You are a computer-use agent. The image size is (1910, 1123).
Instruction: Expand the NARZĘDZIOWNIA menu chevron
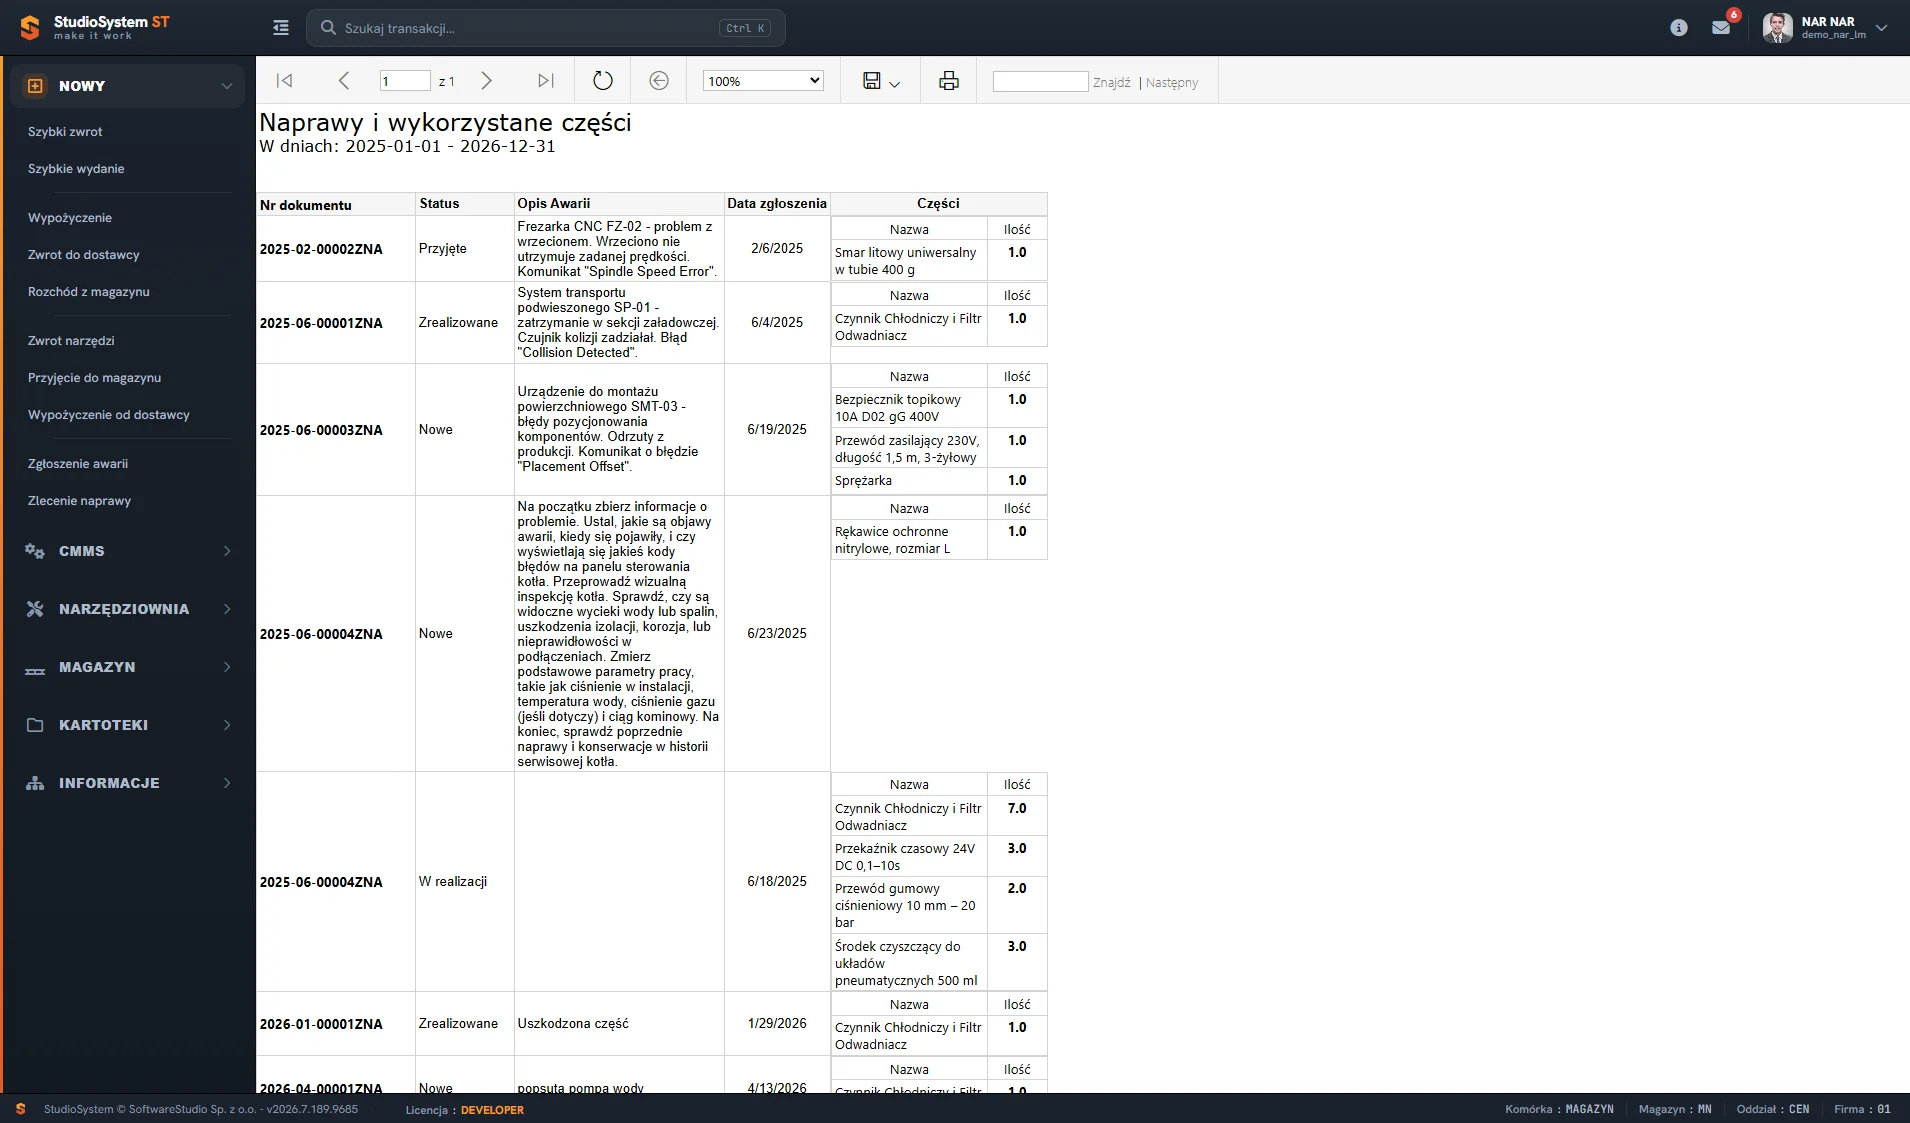pyautogui.click(x=227, y=609)
